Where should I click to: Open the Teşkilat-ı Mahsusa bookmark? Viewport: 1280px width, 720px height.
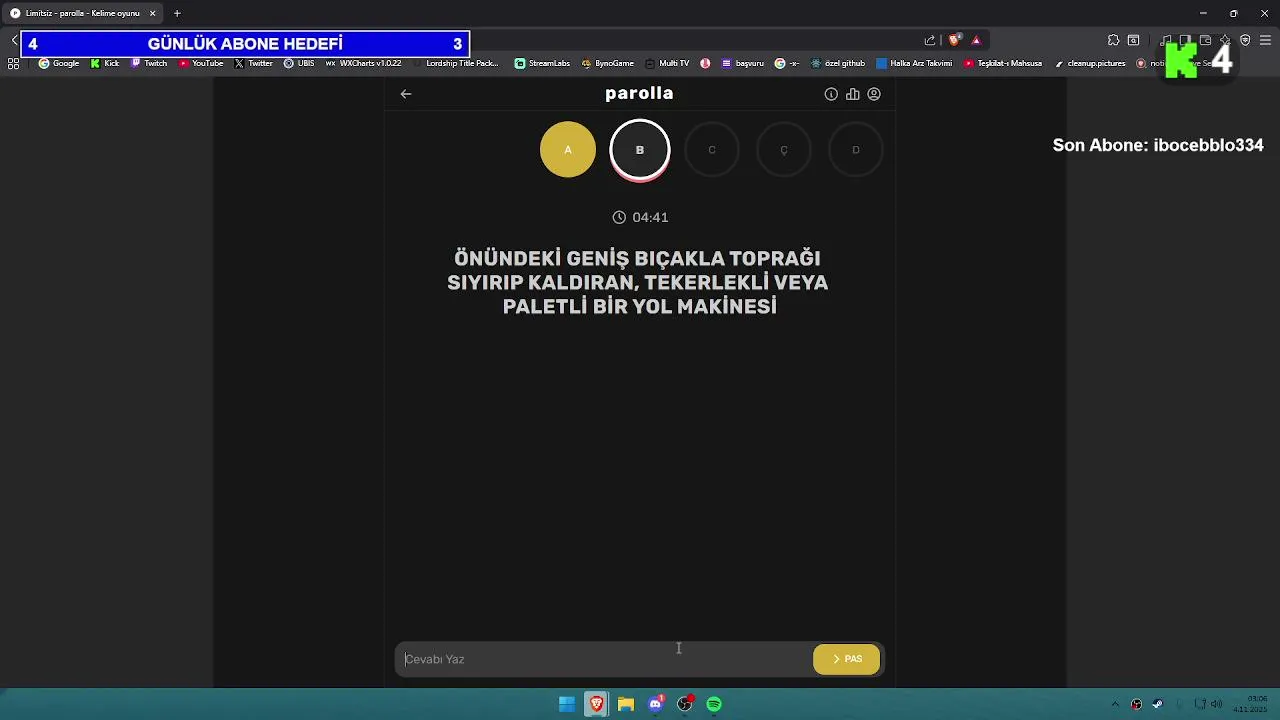[1003, 63]
